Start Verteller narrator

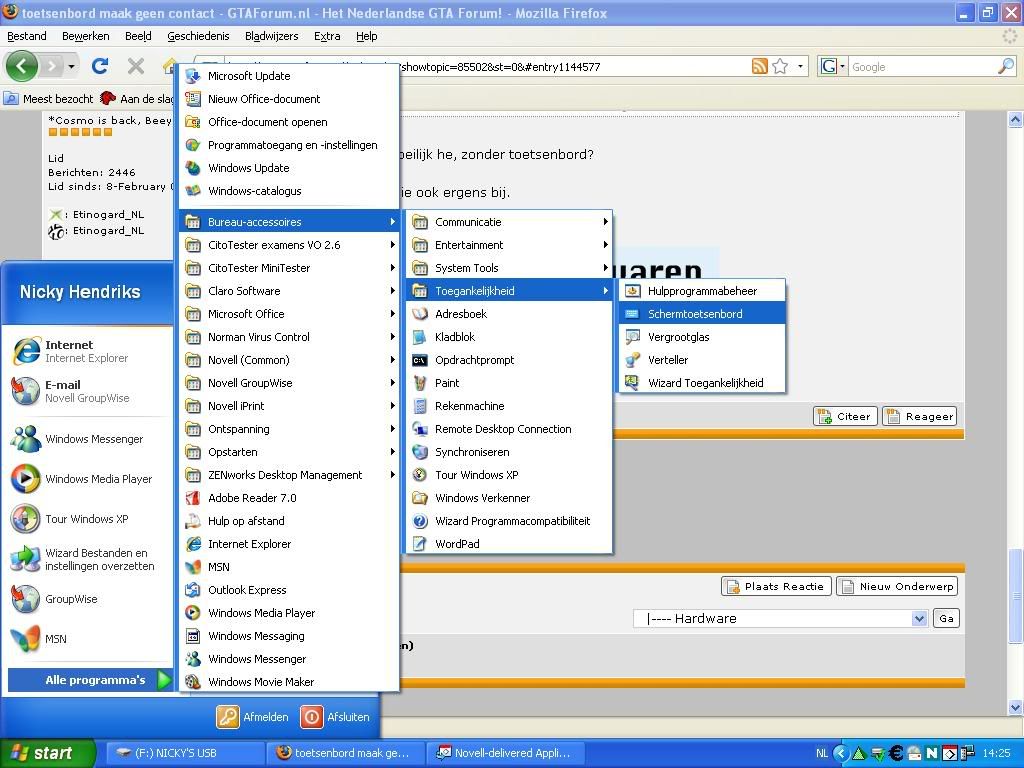[x=702, y=360]
